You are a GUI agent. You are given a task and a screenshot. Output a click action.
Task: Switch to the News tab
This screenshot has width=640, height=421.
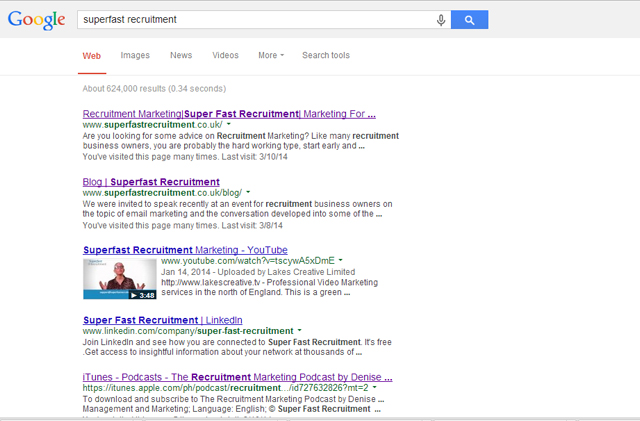pos(181,55)
